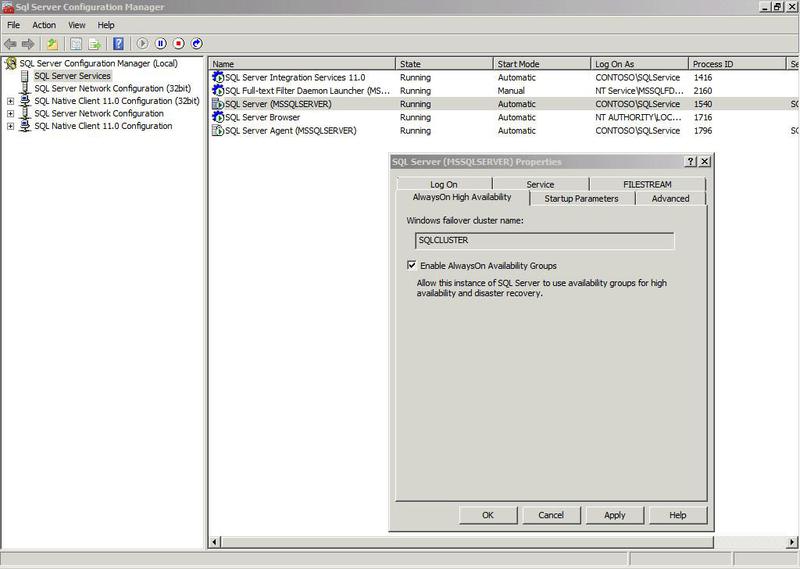Select the SQL Server Network Configuration tree item

click(99, 113)
